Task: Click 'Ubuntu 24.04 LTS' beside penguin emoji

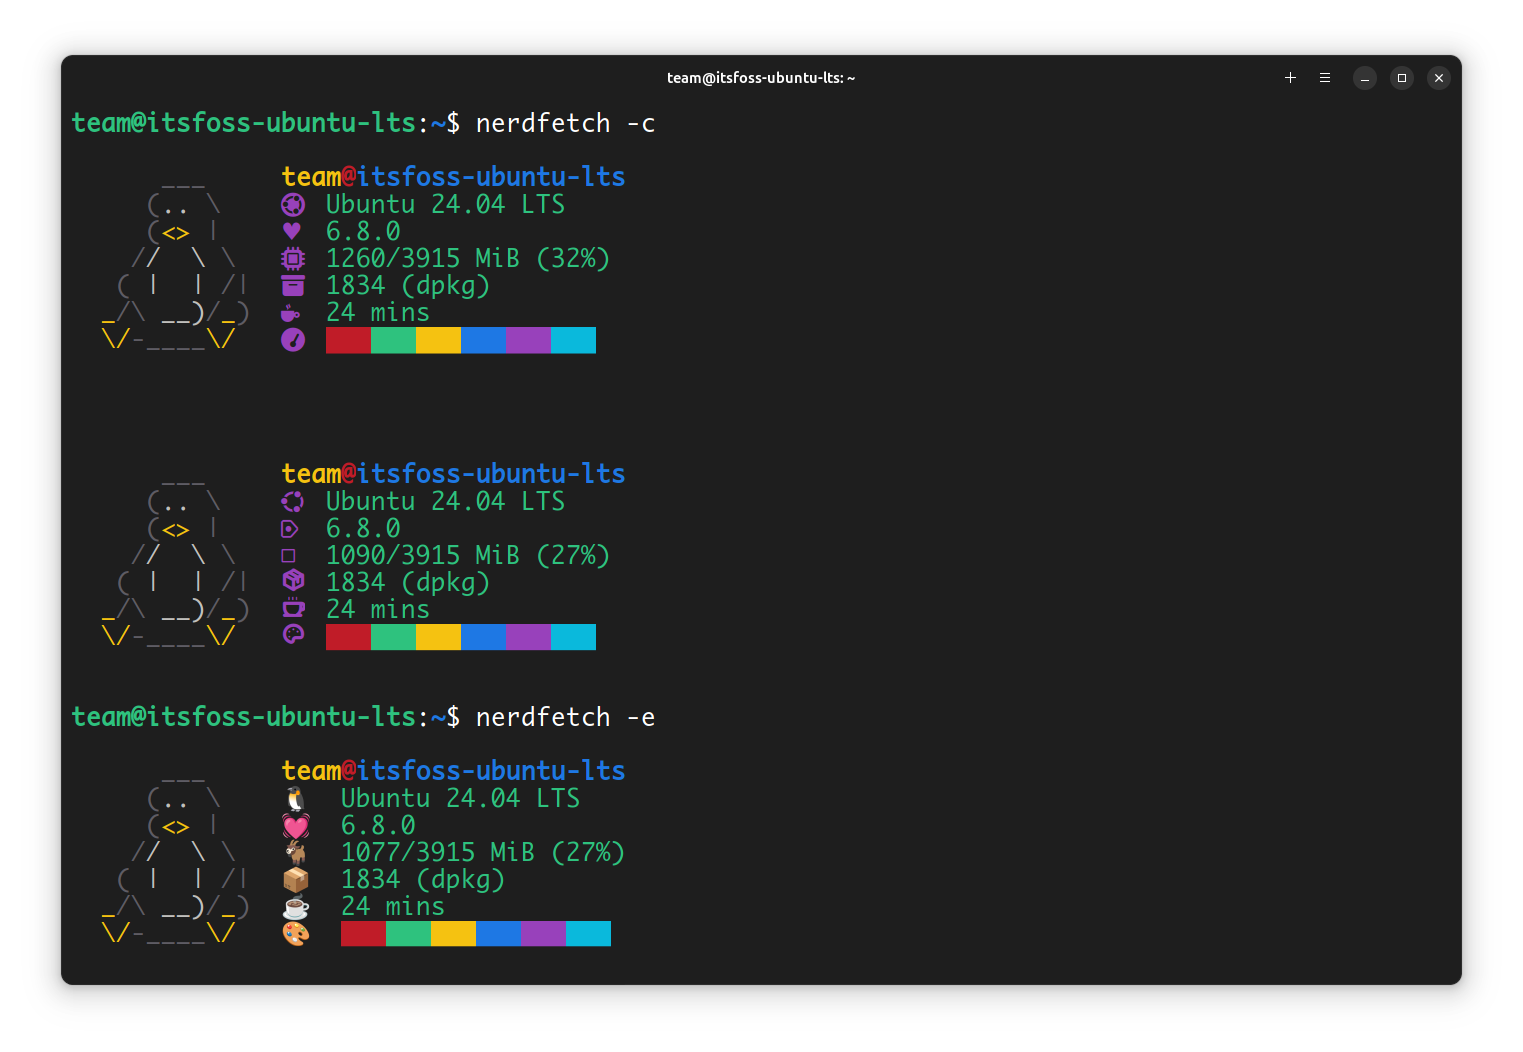Action: pos(460,799)
